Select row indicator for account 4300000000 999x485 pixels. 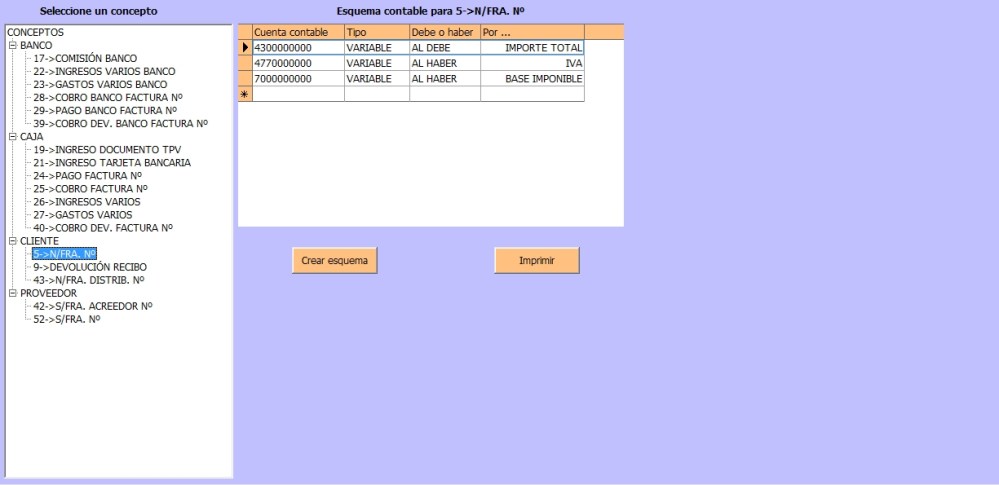(x=245, y=47)
